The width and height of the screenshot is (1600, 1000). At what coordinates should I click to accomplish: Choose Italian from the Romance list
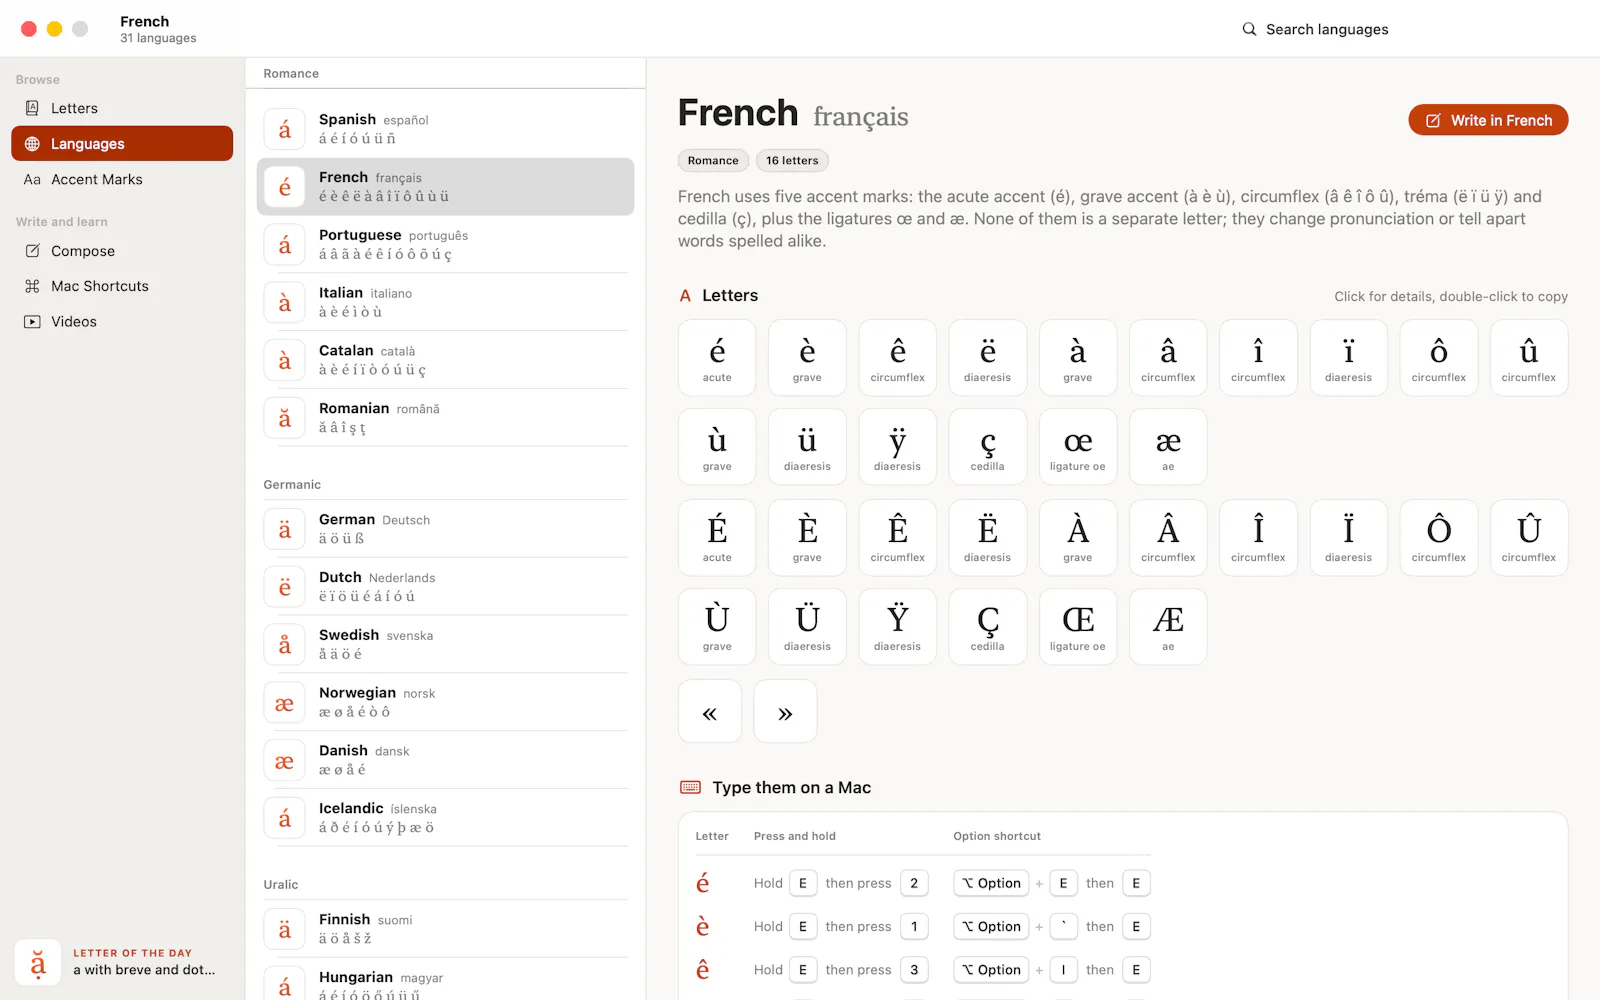coord(446,302)
